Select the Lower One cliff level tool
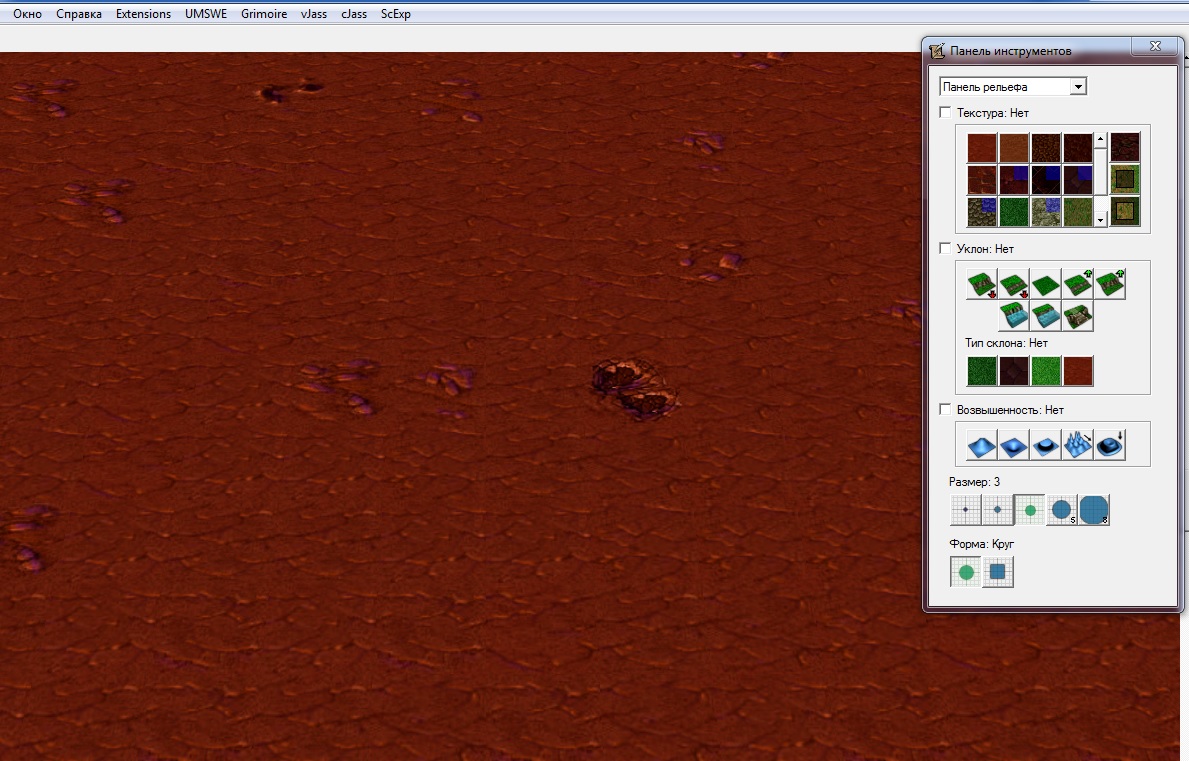Image resolution: width=1189 pixels, height=761 pixels. coord(1013,285)
